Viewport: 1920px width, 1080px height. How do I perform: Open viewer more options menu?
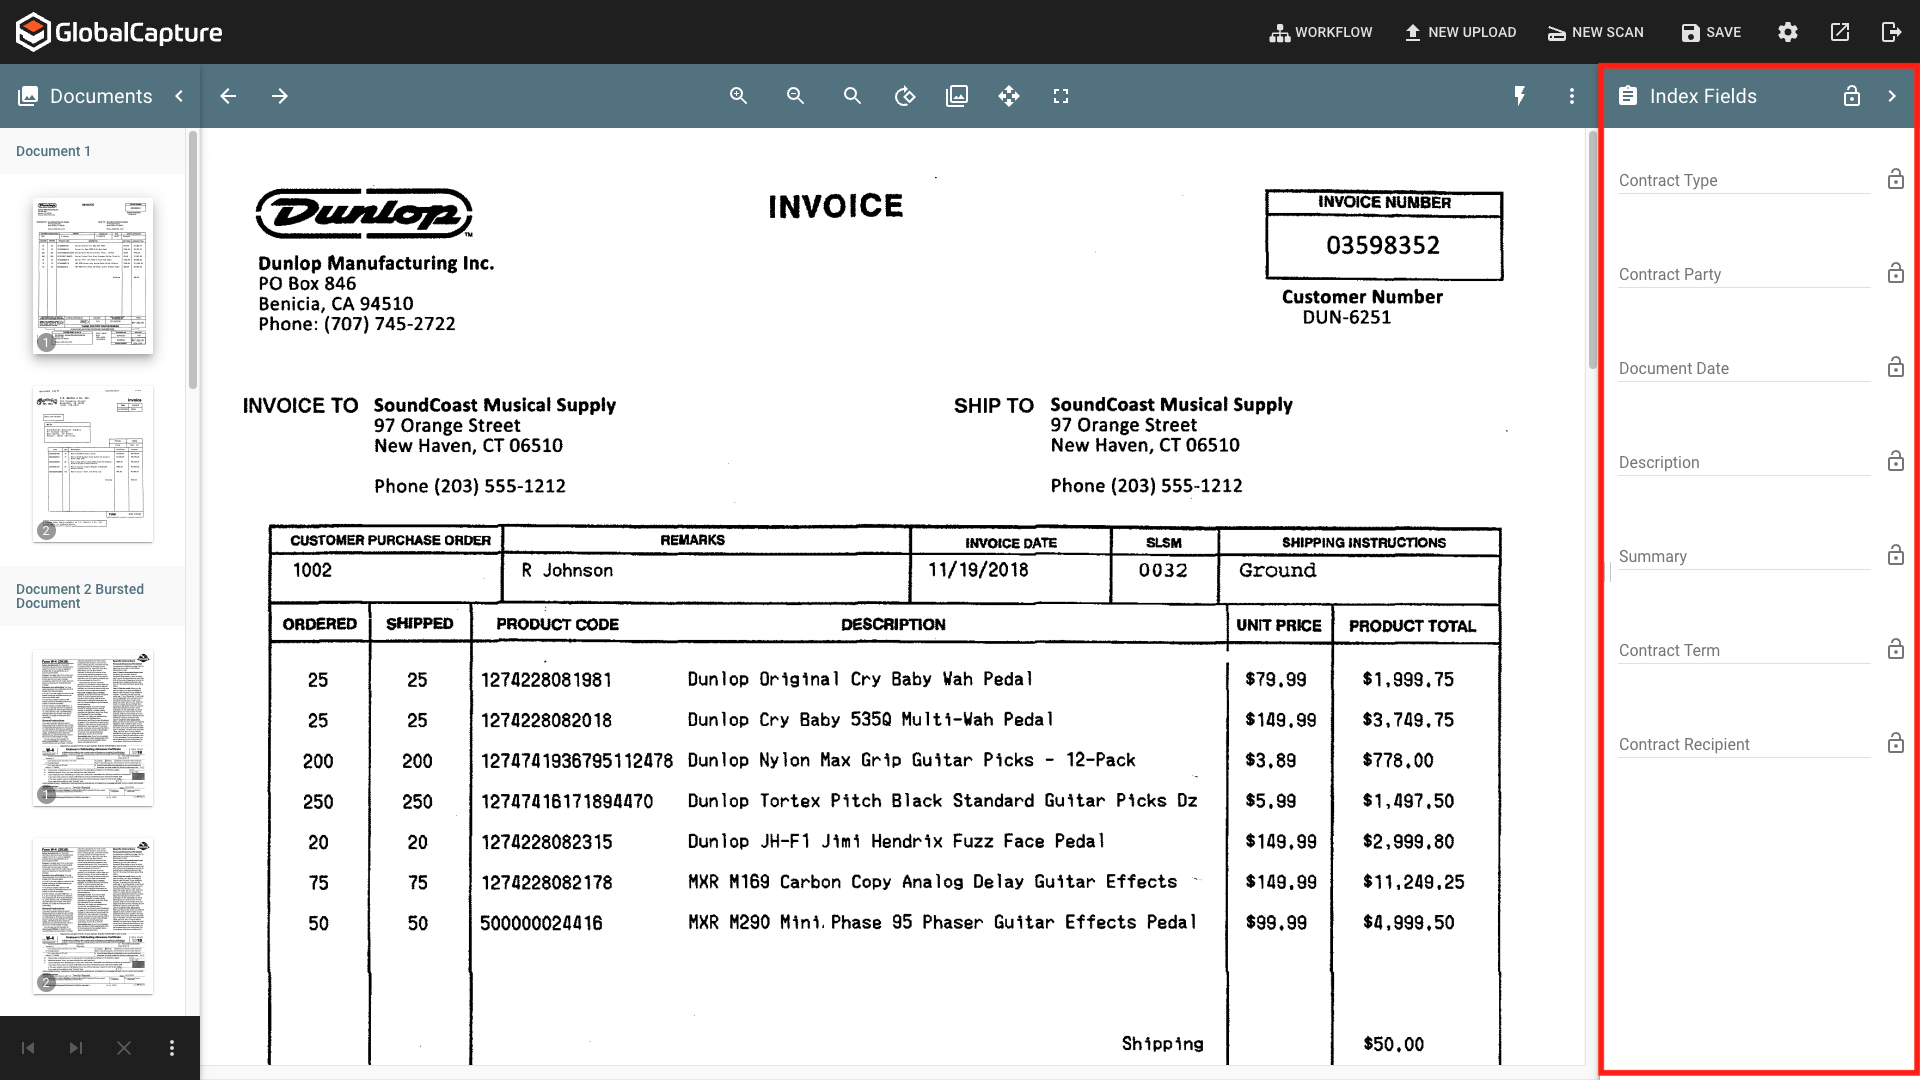[x=1572, y=96]
